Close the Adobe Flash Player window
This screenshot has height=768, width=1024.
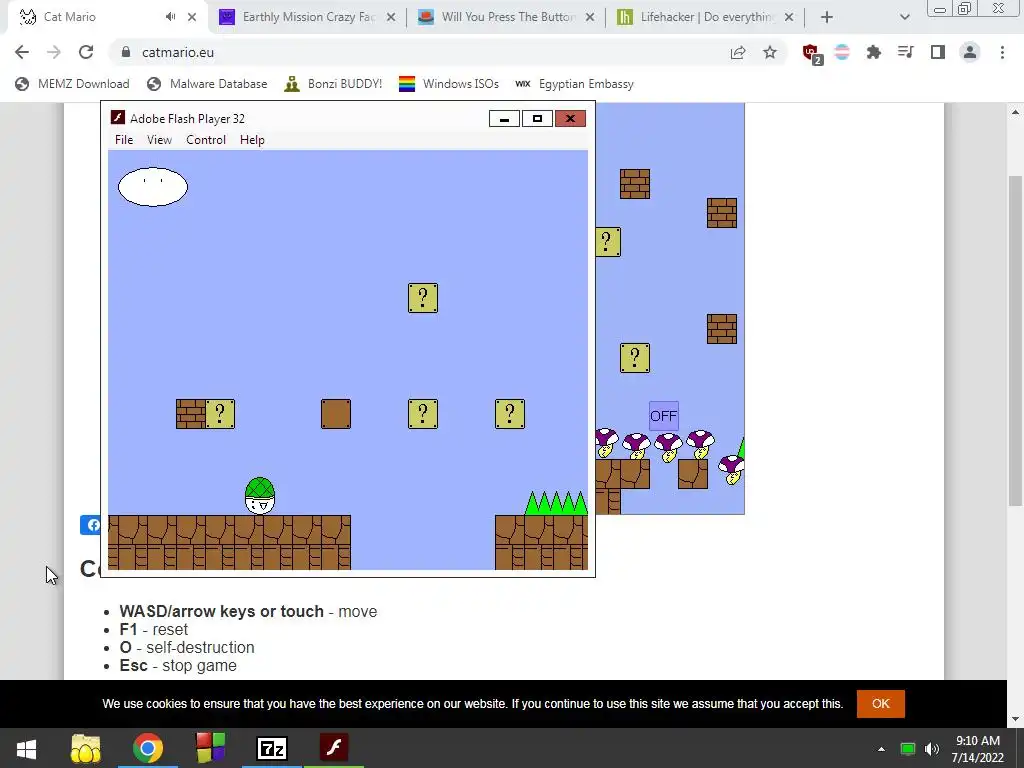570,119
